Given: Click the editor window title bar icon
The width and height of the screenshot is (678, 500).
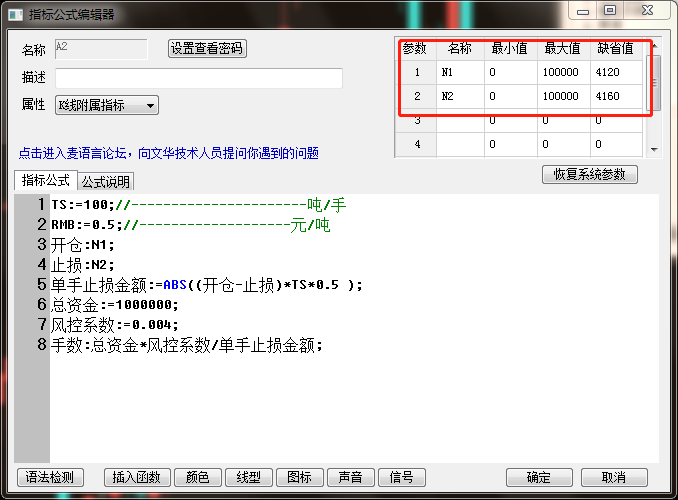Looking at the screenshot, I should [x=14, y=14].
